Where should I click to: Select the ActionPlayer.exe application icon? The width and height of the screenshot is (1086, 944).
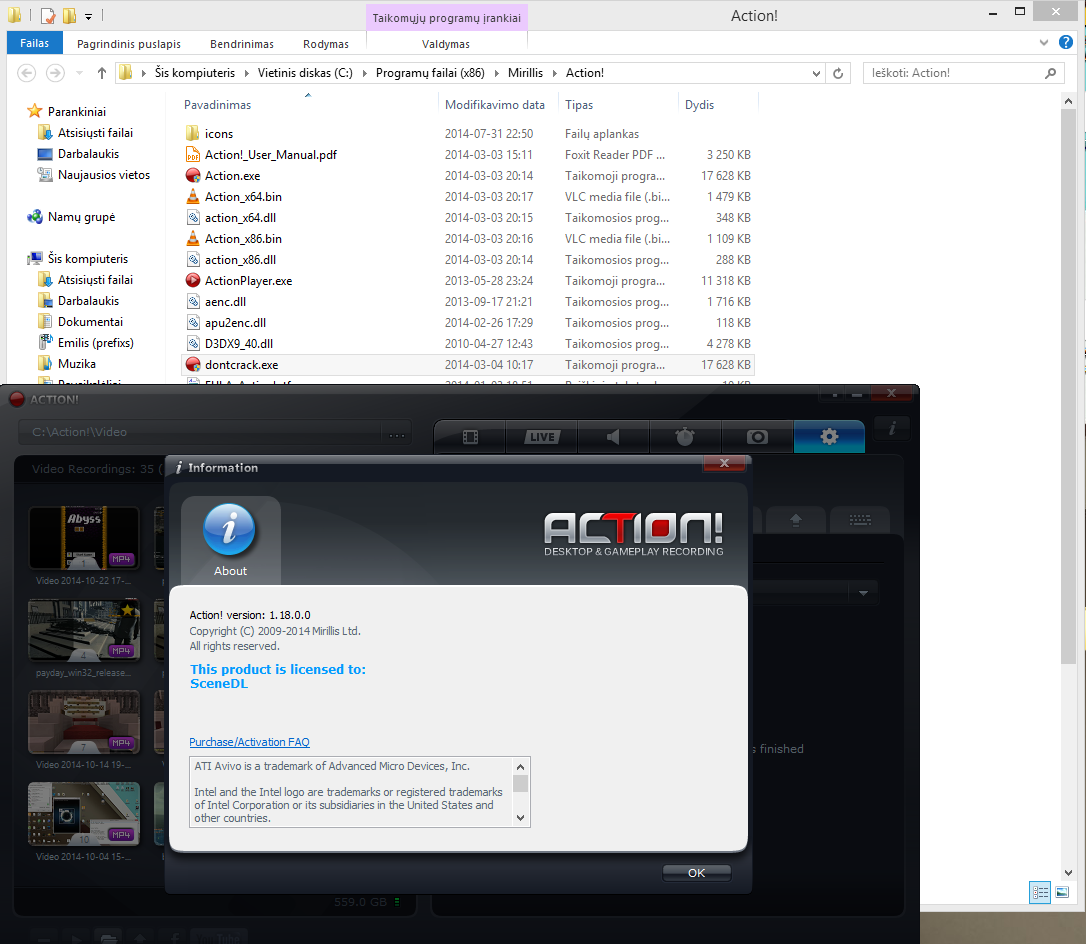tap(193, 280)
